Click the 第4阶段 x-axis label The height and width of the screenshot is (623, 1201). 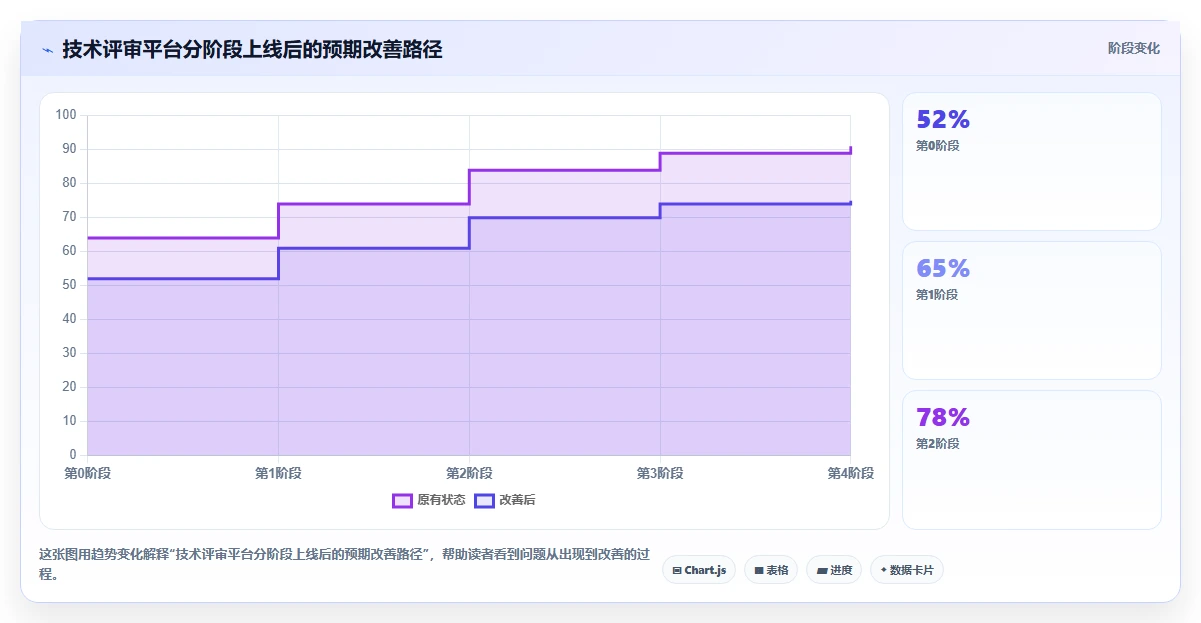[x=851, y=473]
